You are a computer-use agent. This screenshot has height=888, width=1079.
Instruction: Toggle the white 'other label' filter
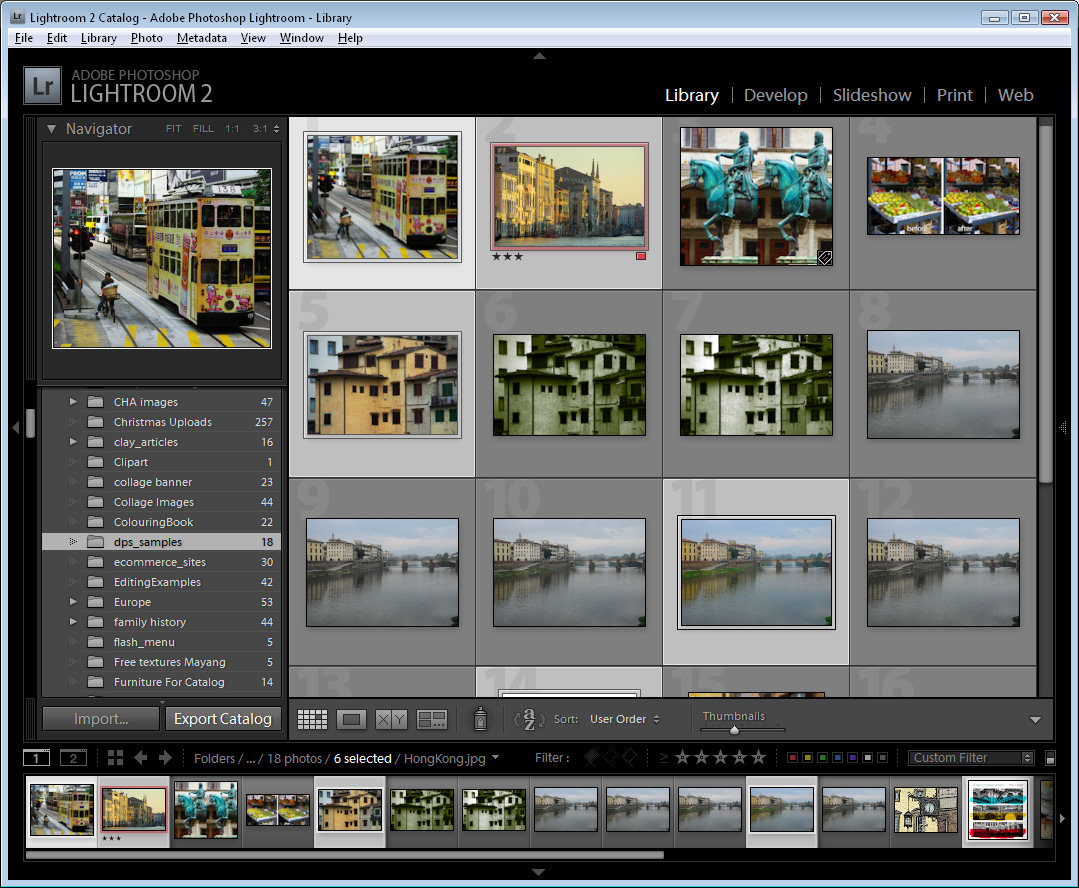(868, 757)
